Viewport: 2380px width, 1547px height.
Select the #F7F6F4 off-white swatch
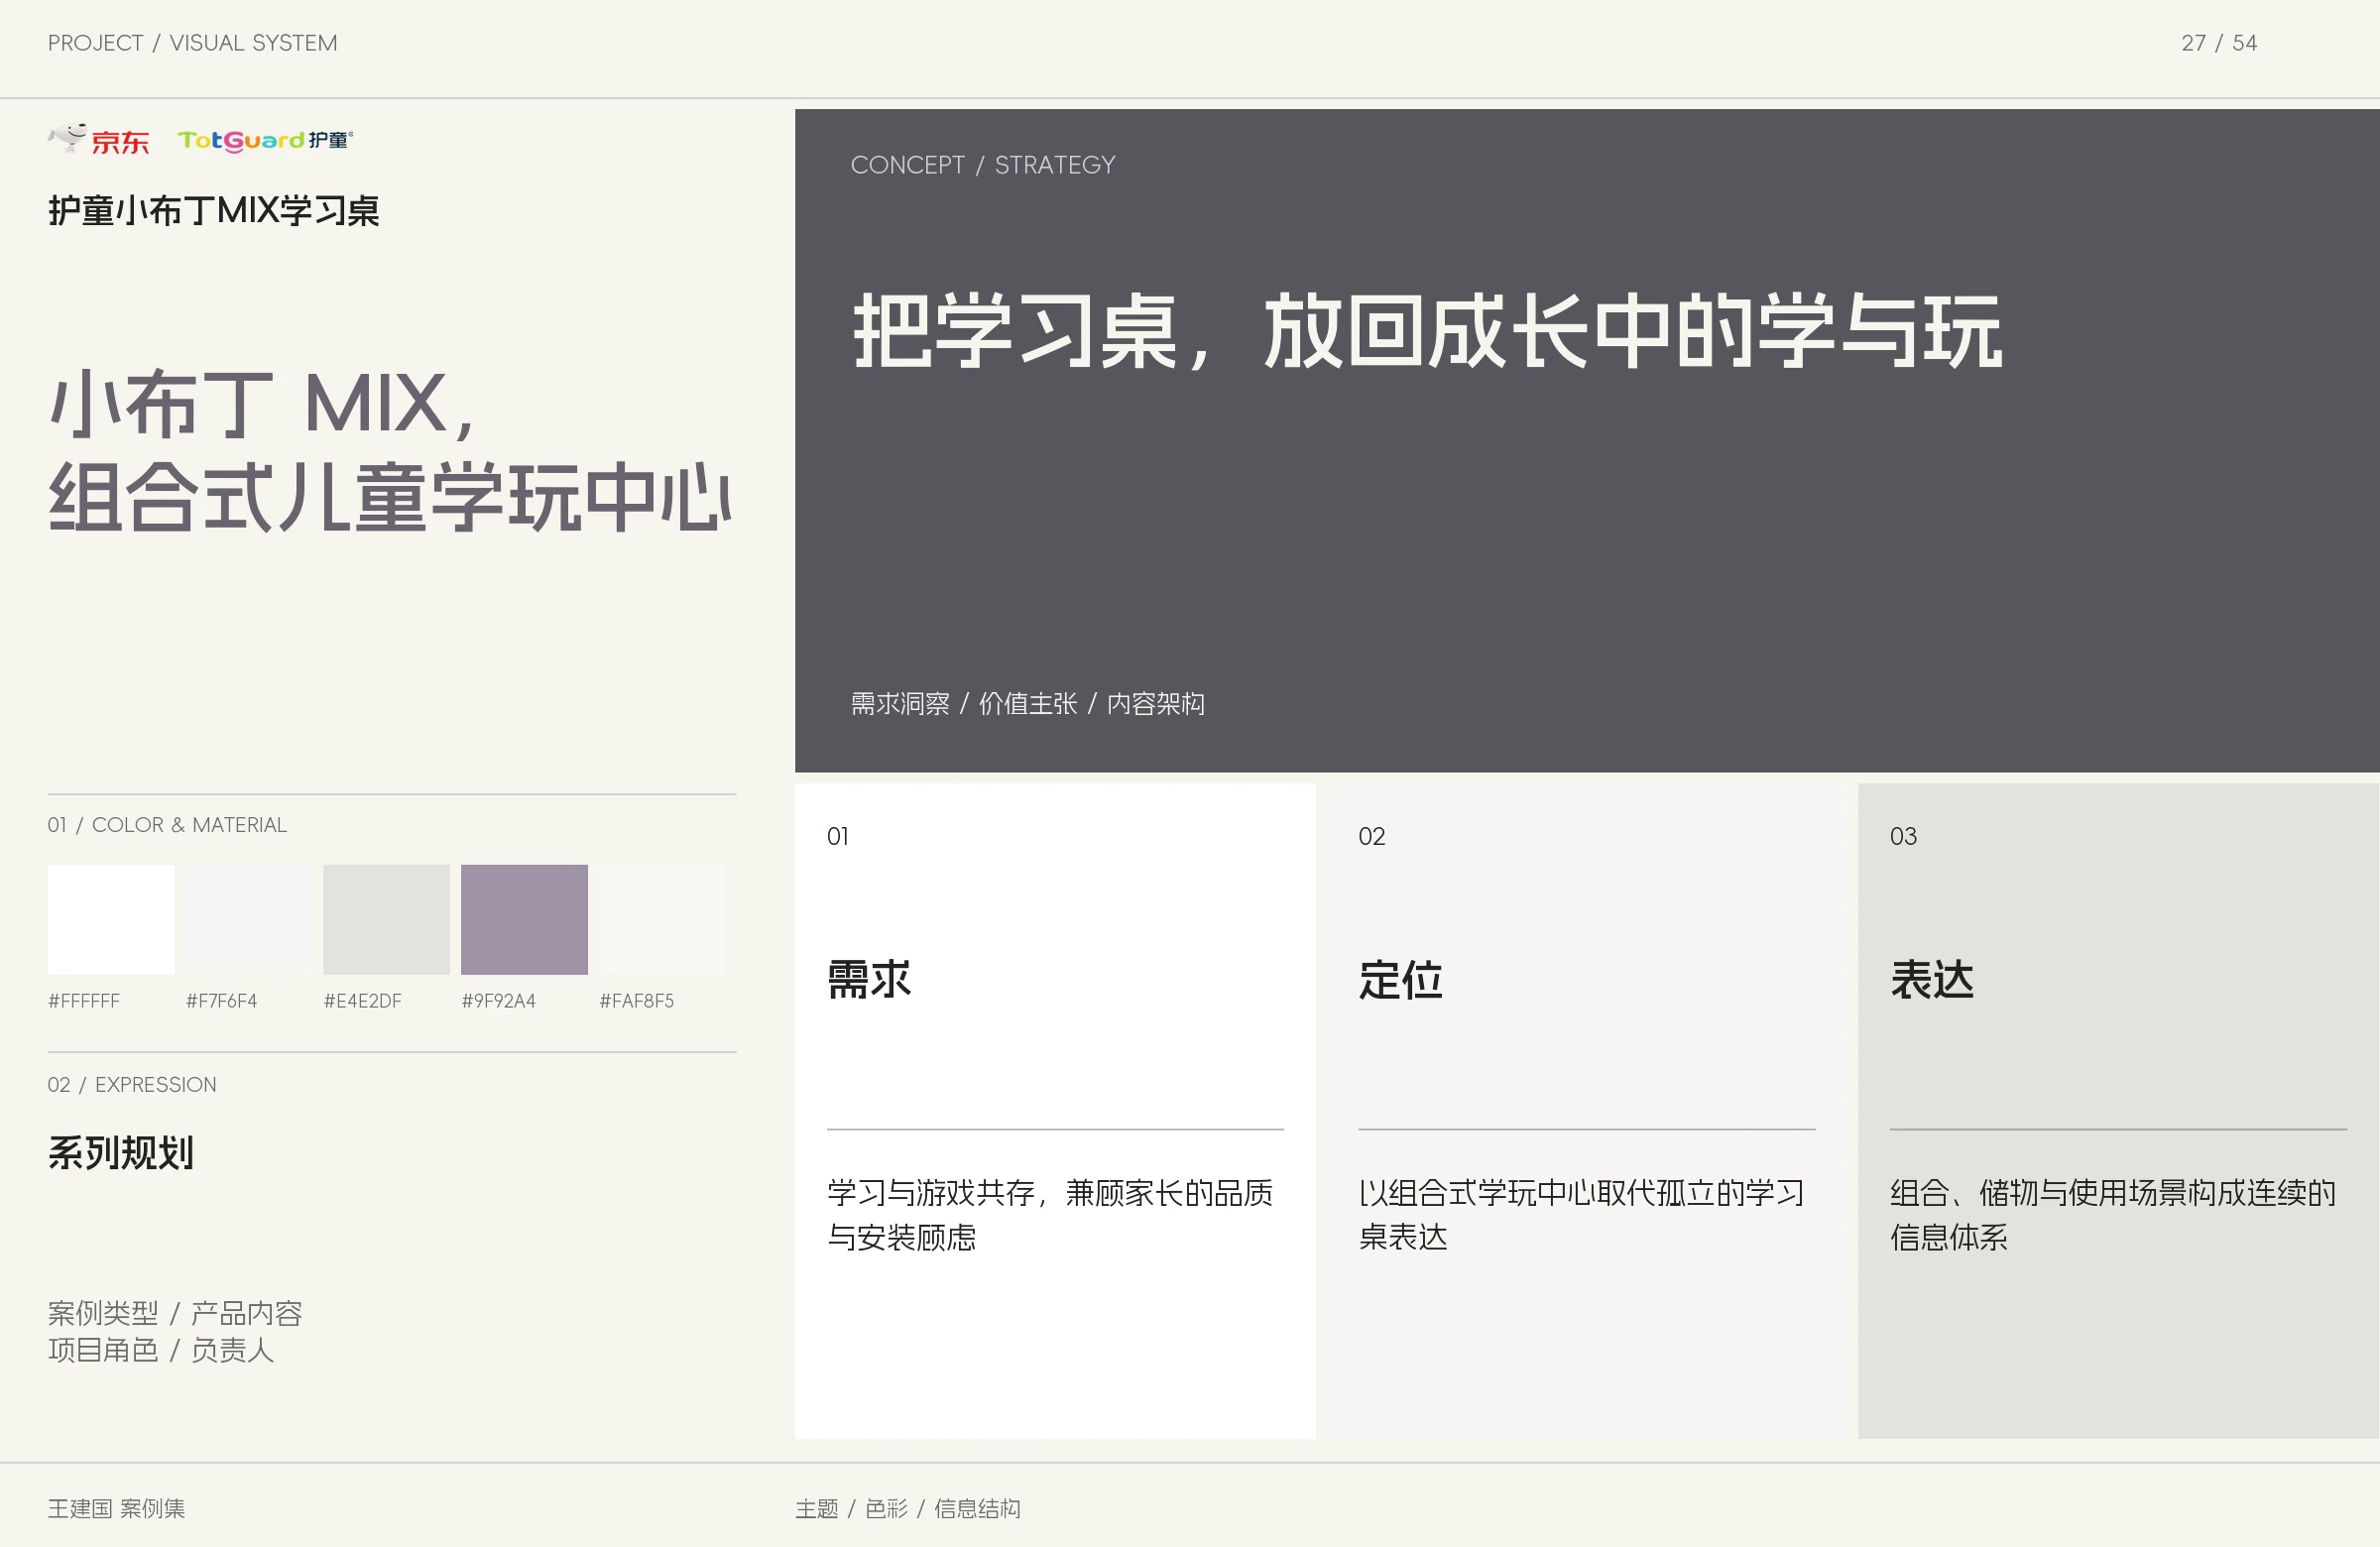(249, 919)
